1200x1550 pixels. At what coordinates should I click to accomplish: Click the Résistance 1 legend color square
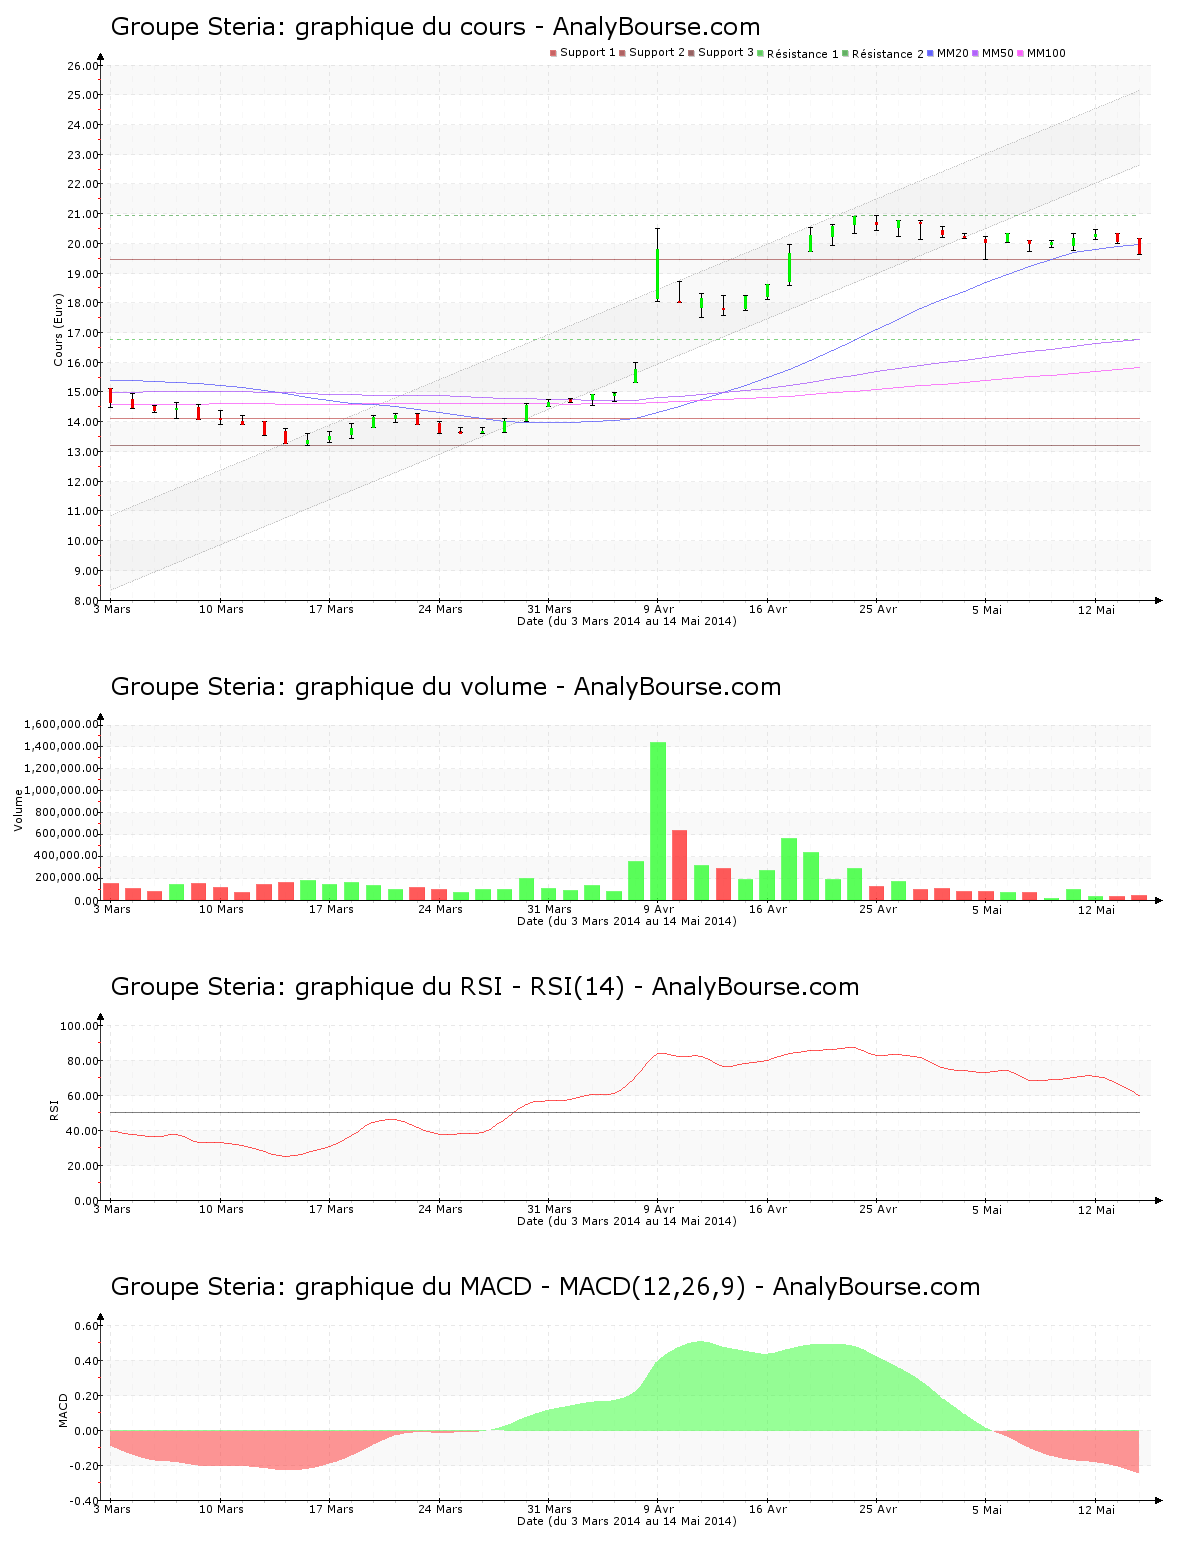761,53
